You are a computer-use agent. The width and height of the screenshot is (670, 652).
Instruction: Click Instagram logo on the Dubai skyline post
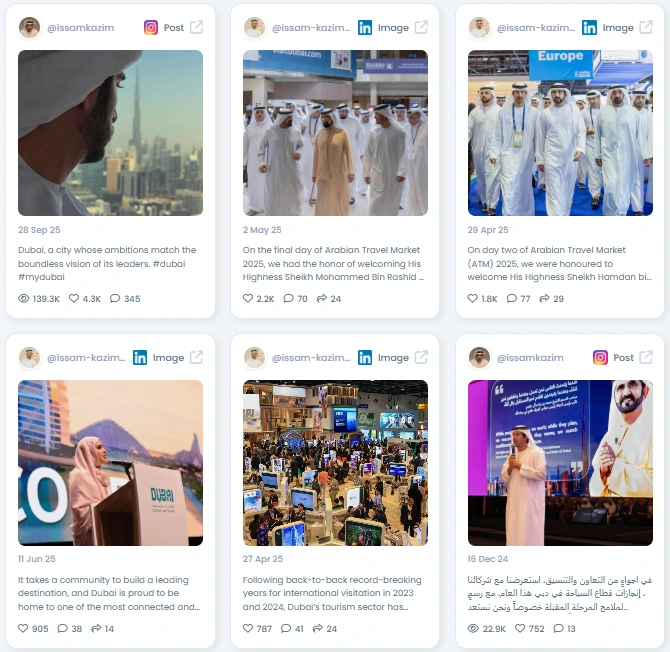[151, 27]
